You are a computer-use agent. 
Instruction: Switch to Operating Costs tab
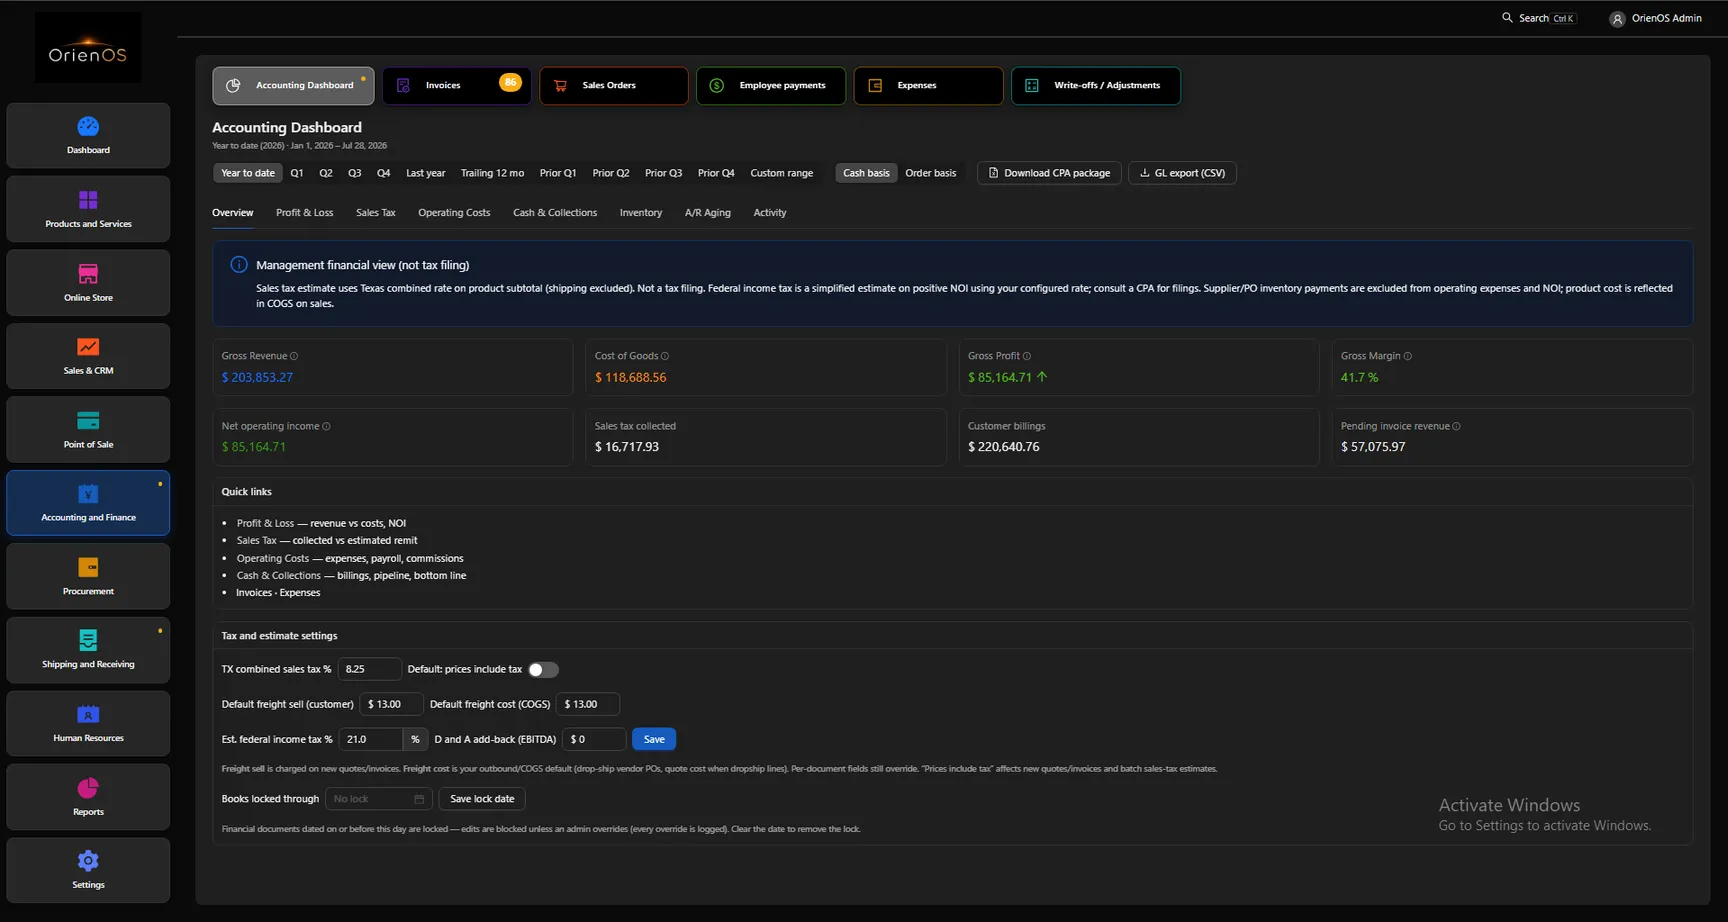click(454, 213)
